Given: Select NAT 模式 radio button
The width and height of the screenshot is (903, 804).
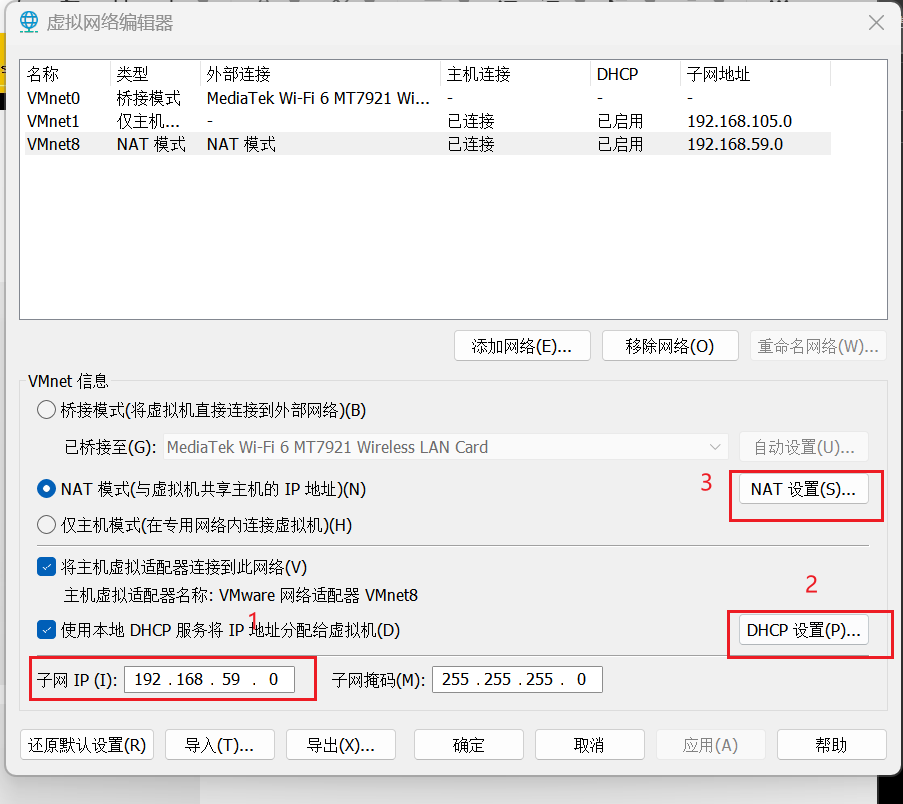Looking at the screenshot, I should click(46, 489).
